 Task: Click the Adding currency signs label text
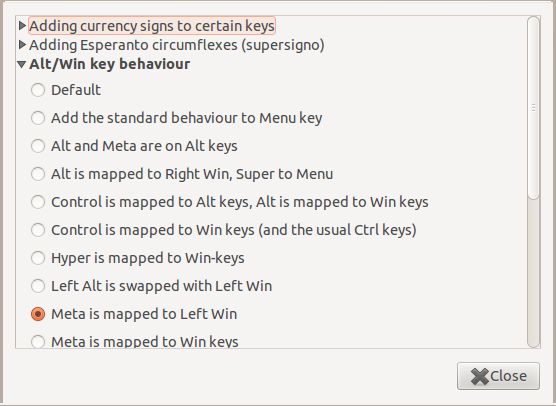click(x=152, y=26)
